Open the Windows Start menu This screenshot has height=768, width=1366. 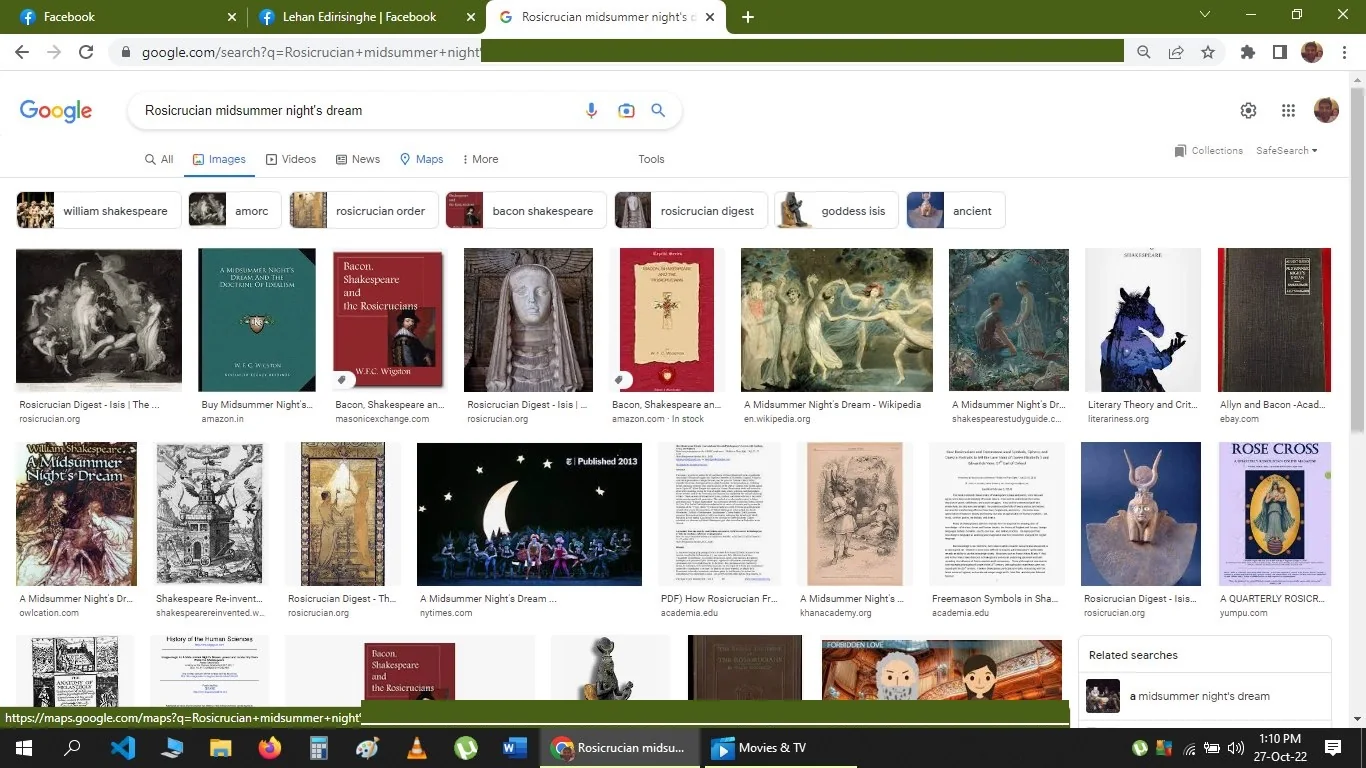click(x=23, y=748)
